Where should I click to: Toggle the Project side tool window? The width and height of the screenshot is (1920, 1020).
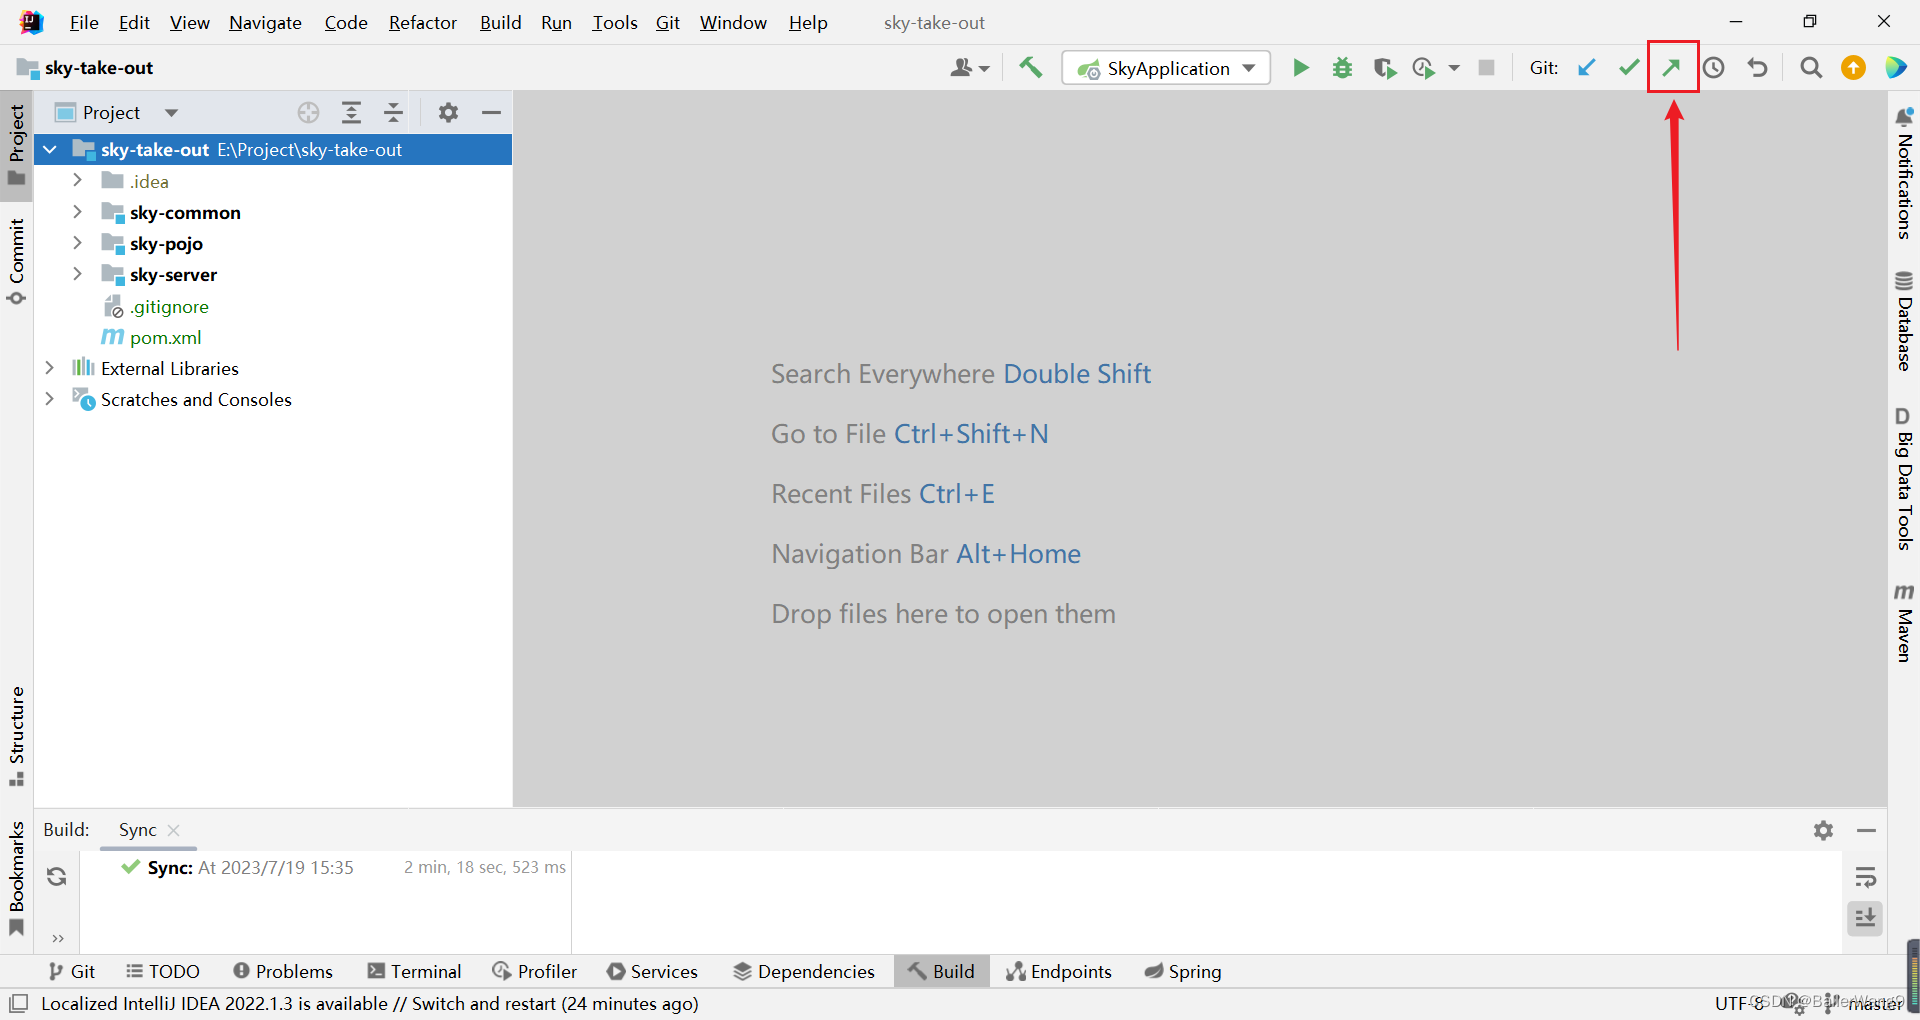click(x=16, y=145)
